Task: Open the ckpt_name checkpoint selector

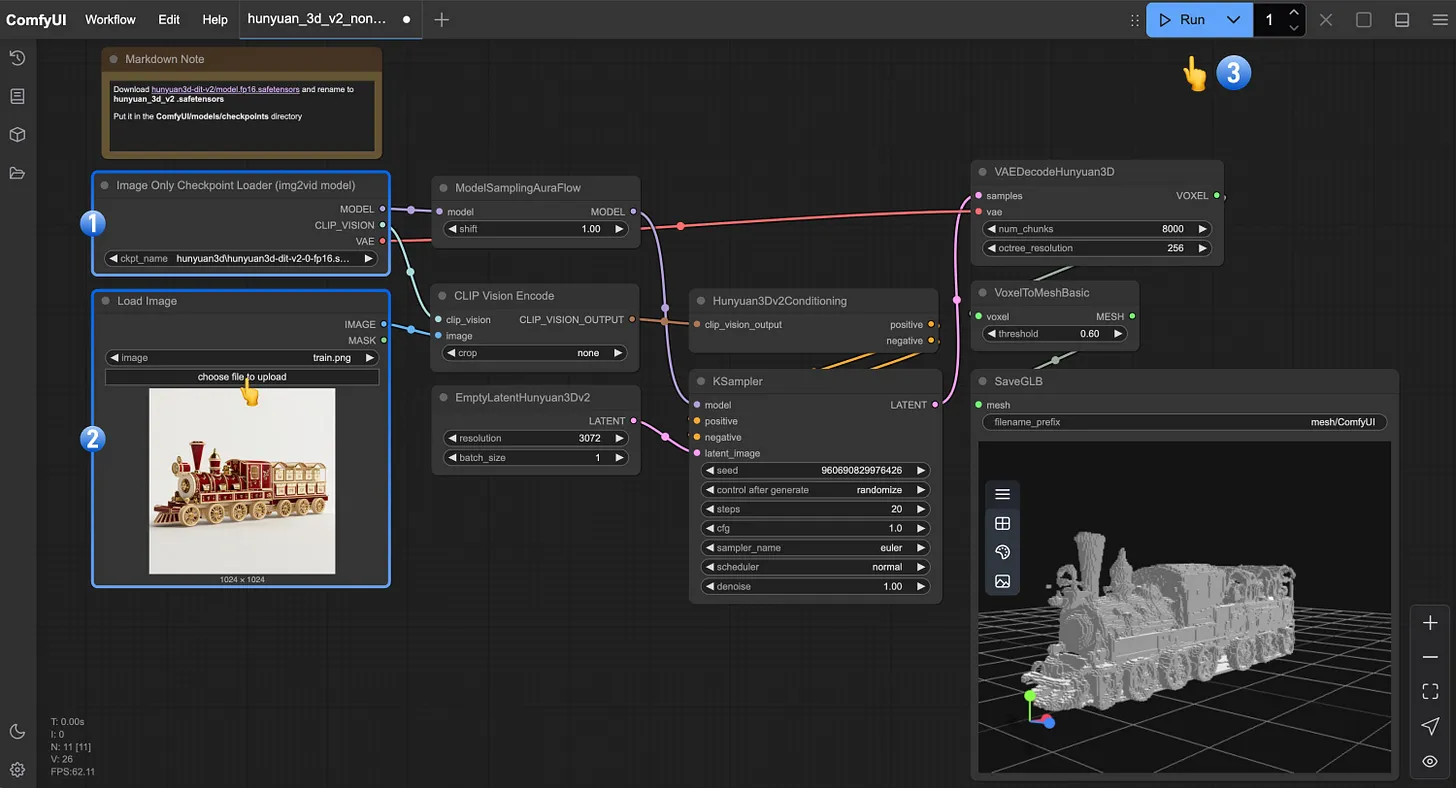Action: (242, 258)
